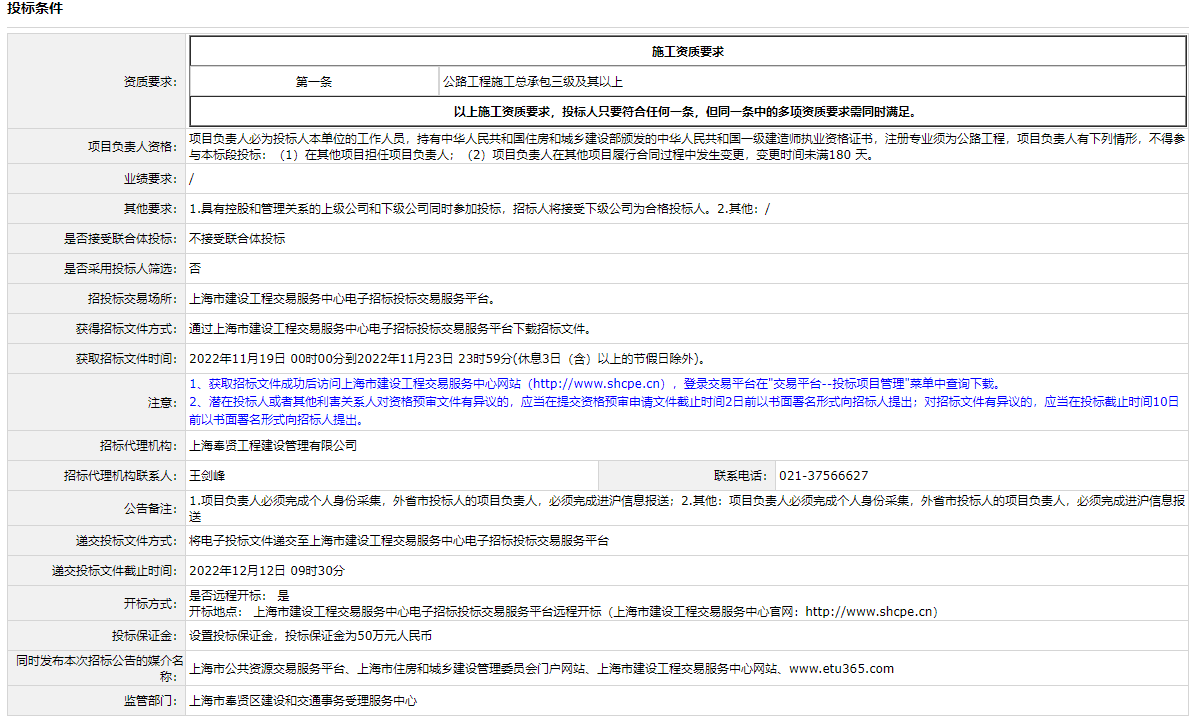Click the blue second notice paragraph in 注意
The width and height of the screenshot is (1195, 719).
coord(684,411)
